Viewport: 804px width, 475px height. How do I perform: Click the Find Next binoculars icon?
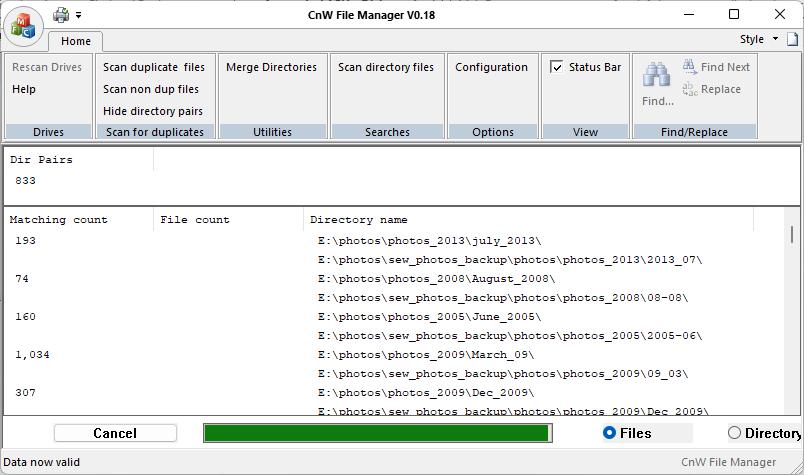click(x=690, y=67)
